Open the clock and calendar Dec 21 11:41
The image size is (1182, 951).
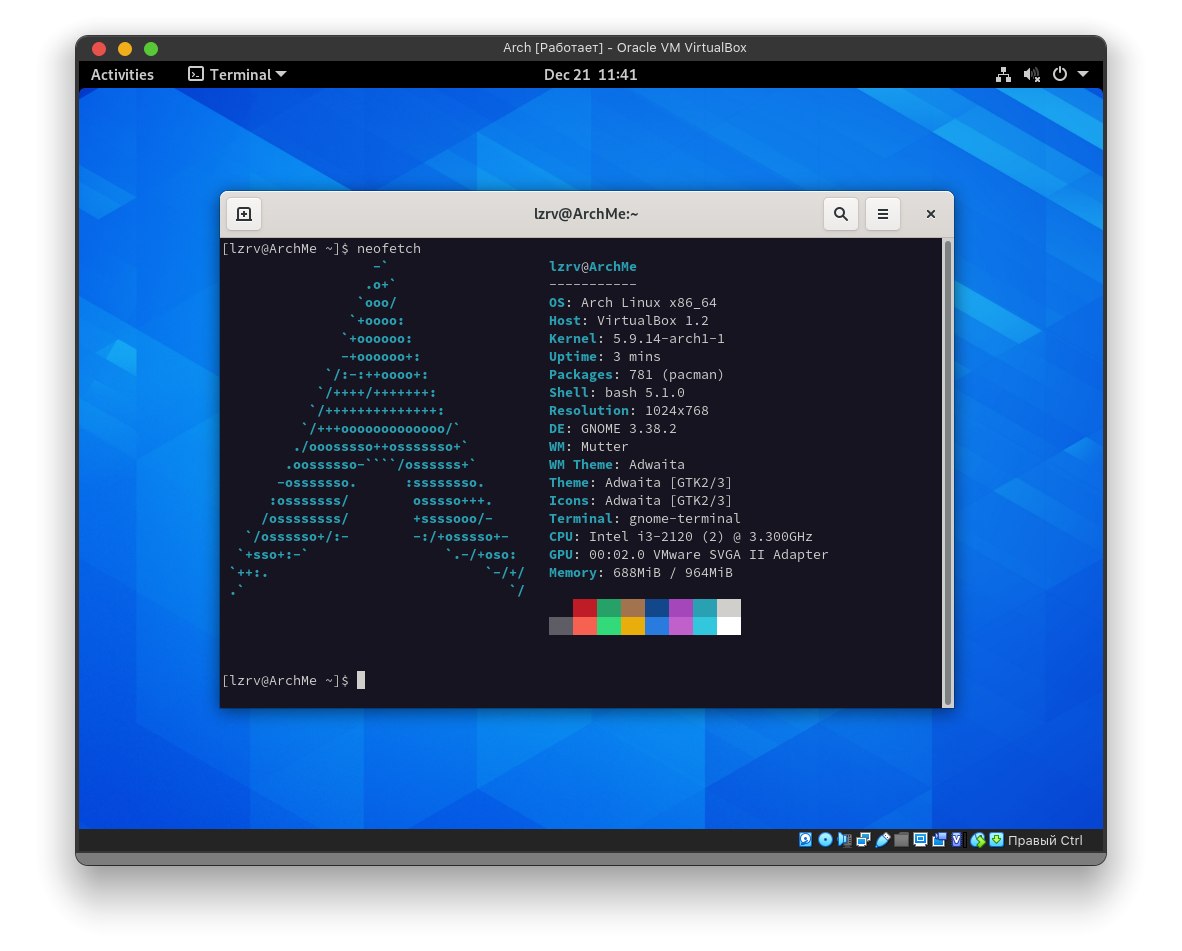[590, 75]
